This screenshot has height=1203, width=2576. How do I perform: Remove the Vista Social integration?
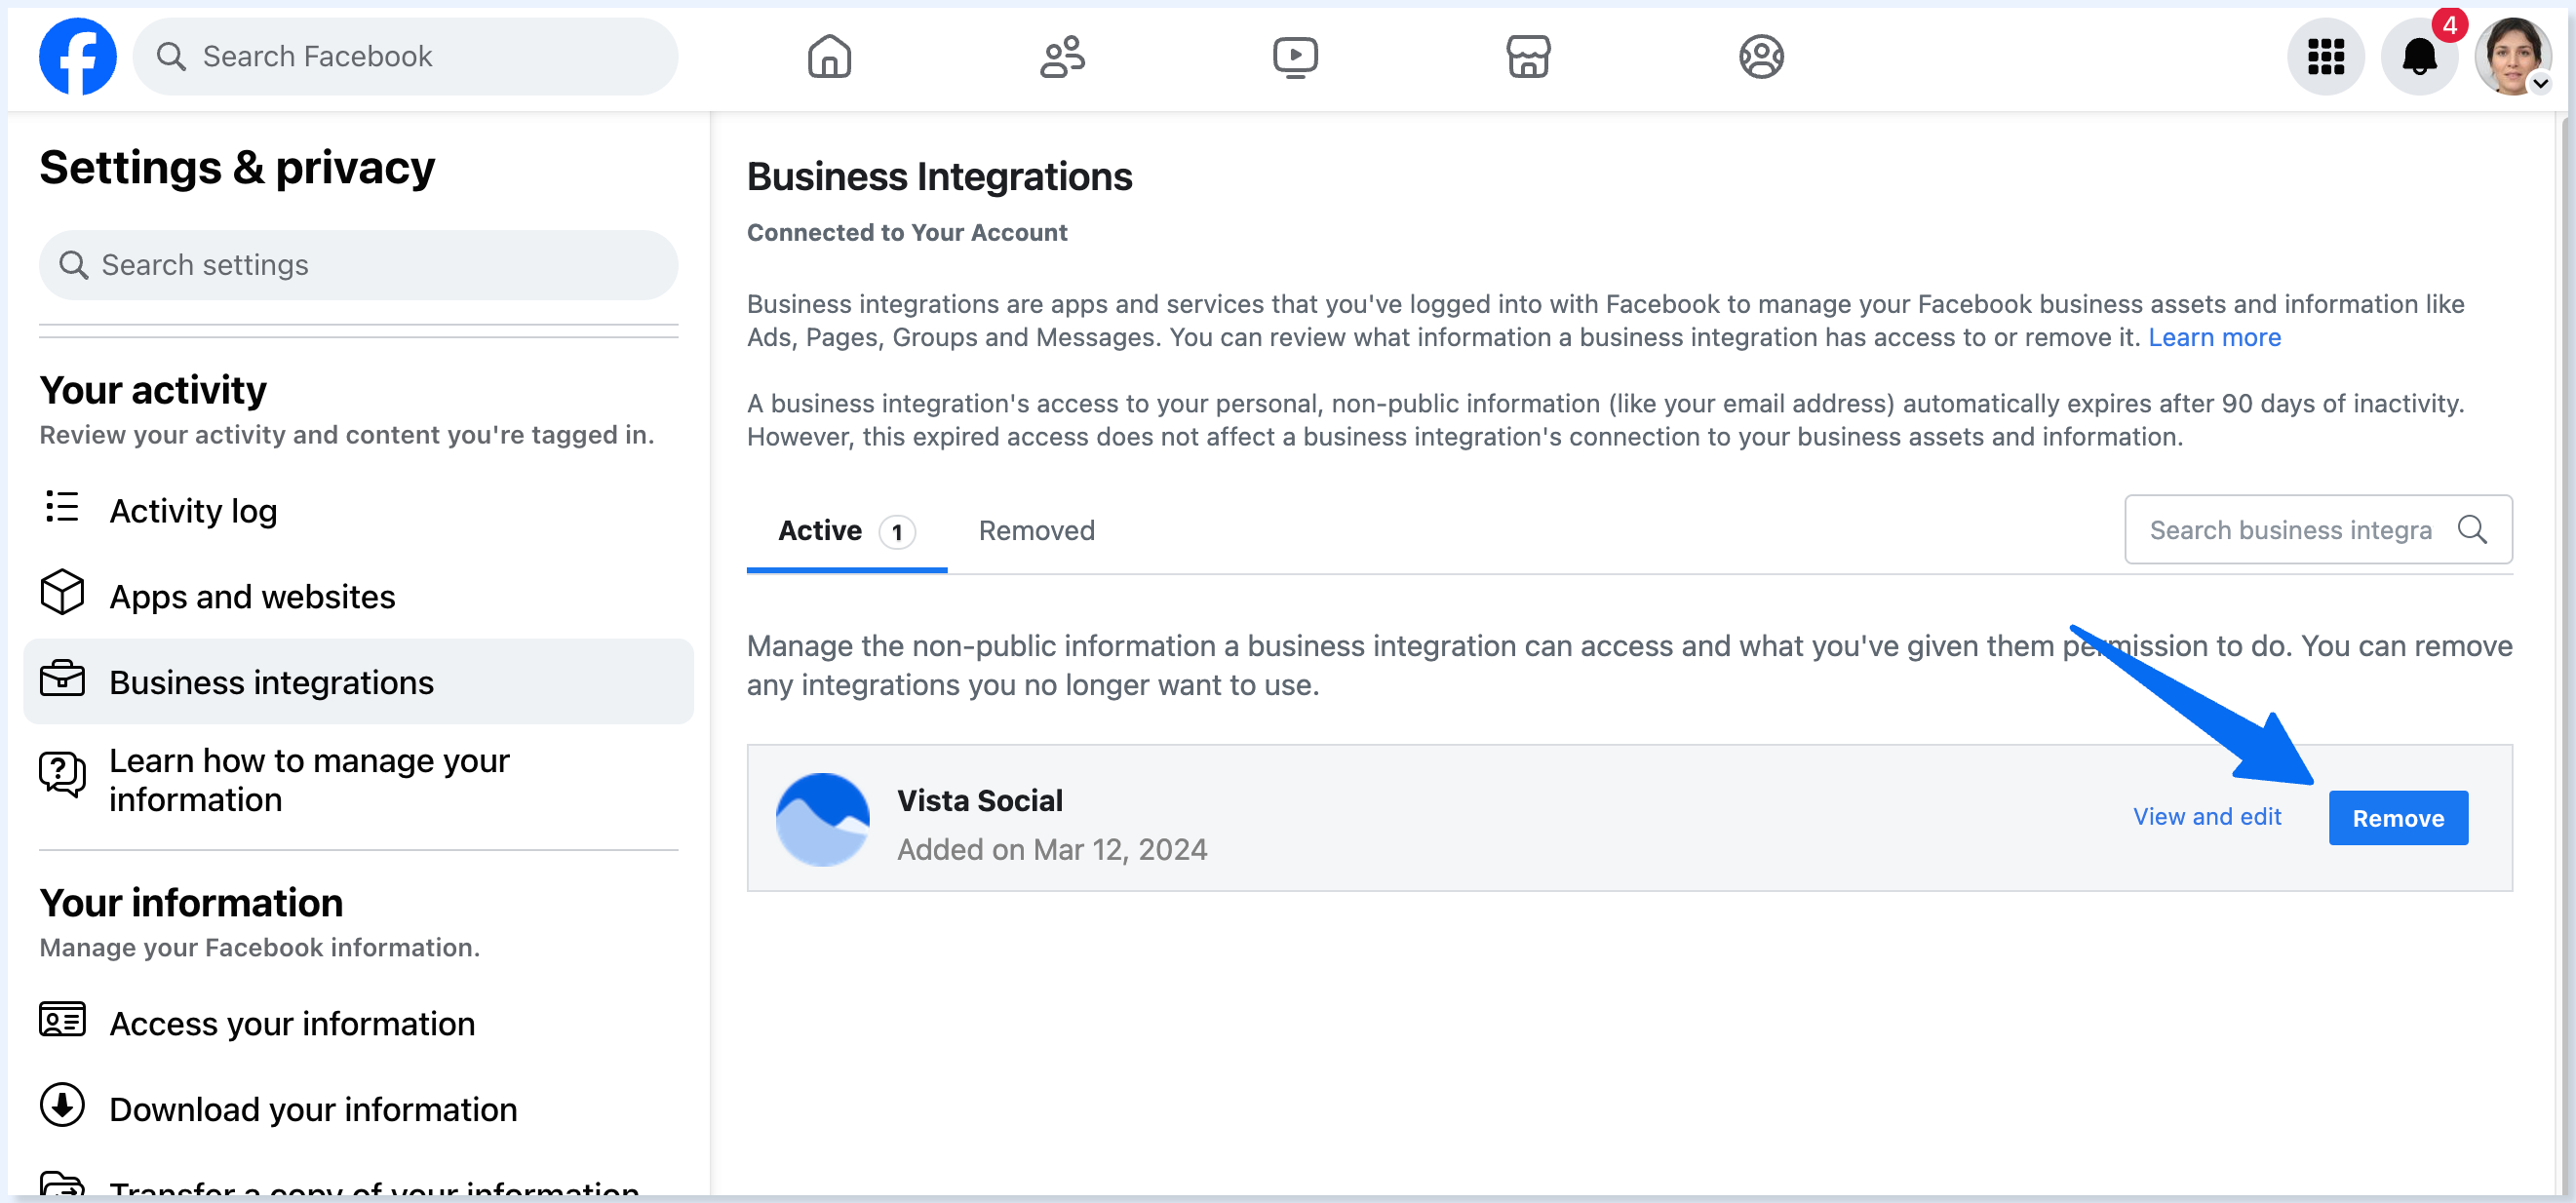[x=2397, y=818]
